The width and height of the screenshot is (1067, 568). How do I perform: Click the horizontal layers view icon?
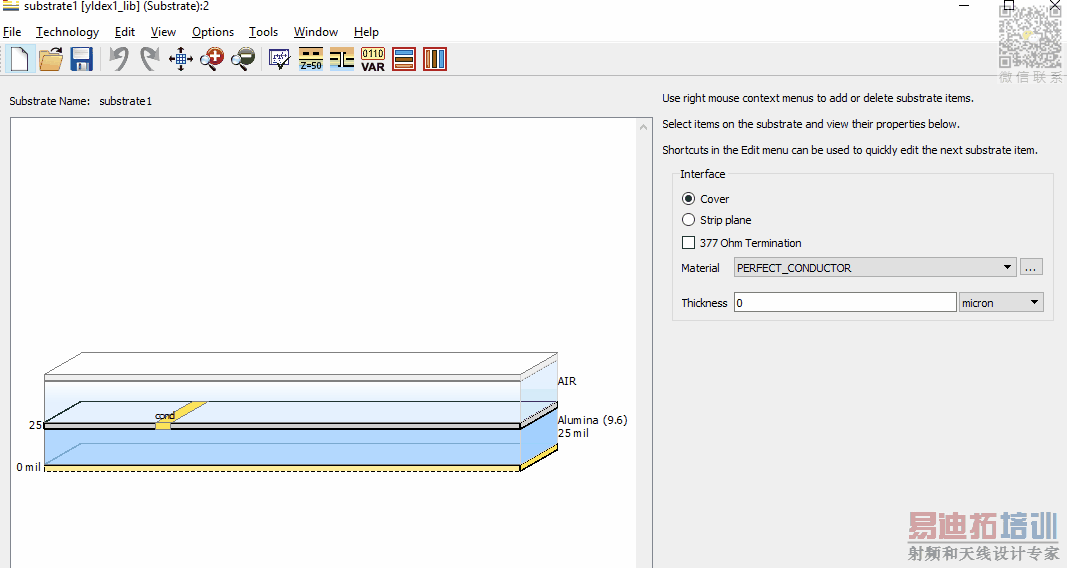tap(404, 59)
